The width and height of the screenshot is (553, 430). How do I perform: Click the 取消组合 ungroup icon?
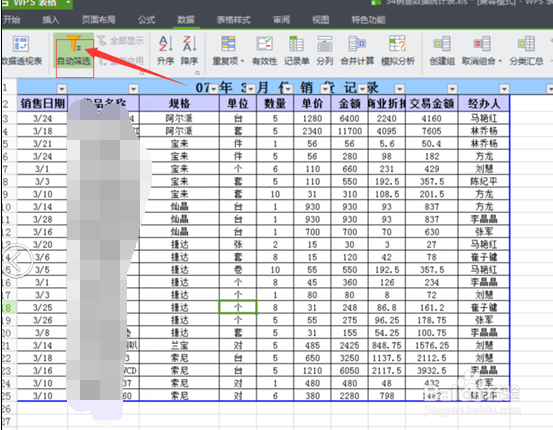[482, 44]
